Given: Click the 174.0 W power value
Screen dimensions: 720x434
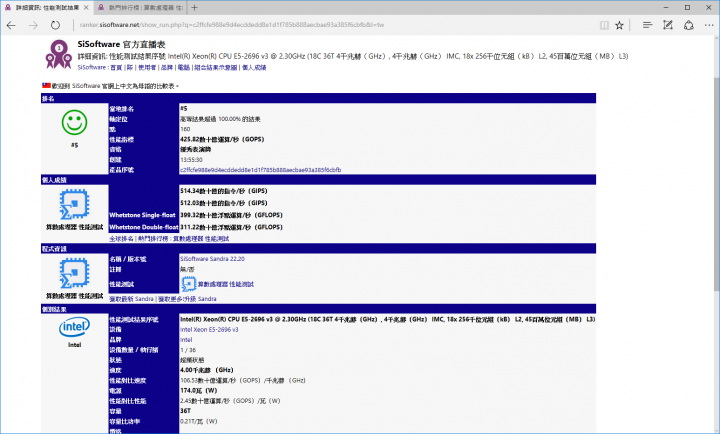Looking at the screenshot, I should tap(198, 390).
